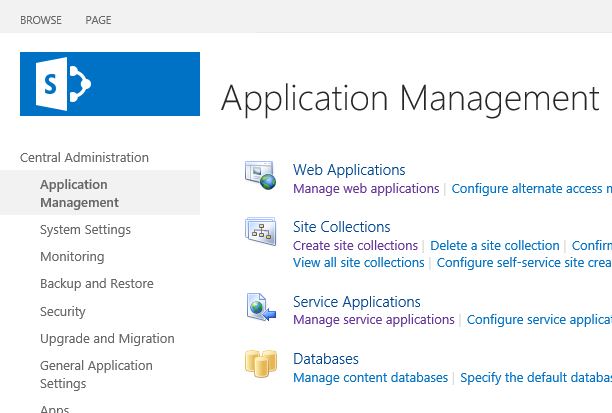Open the Security section
This screenshot has height=413, width=612.
[63, 311]
